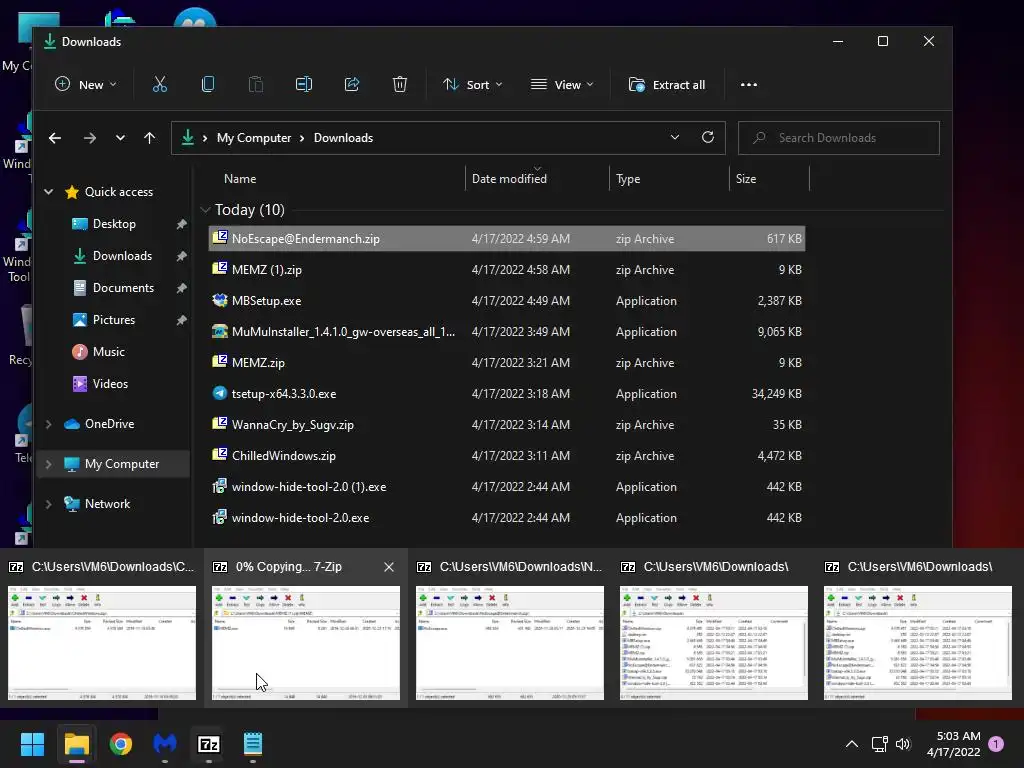Expand the My Computer tree node

coord(48,464)
